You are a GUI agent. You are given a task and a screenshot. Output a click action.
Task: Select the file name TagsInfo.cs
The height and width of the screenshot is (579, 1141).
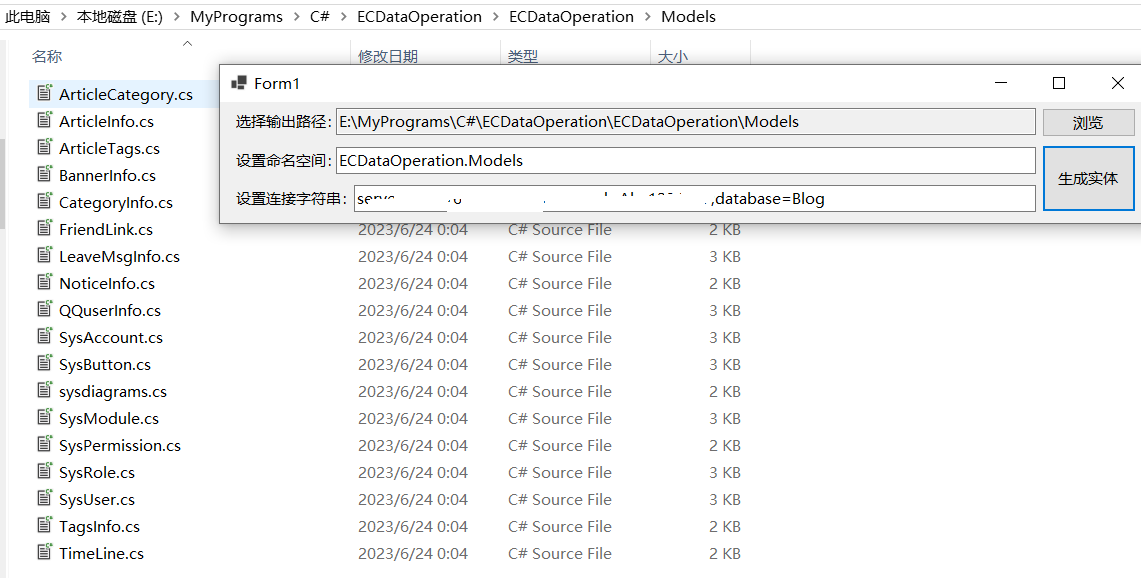coord(99,526)
